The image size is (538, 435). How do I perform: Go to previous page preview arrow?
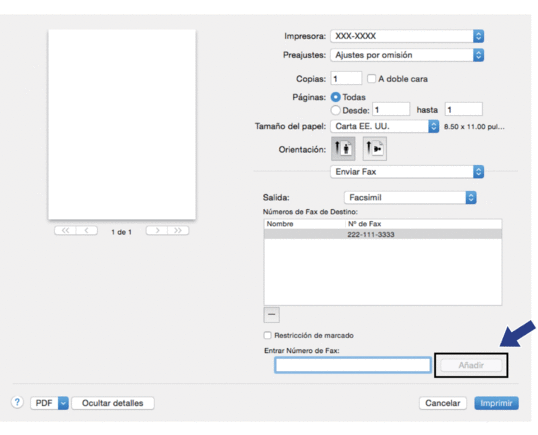click(x=86, y=231)
